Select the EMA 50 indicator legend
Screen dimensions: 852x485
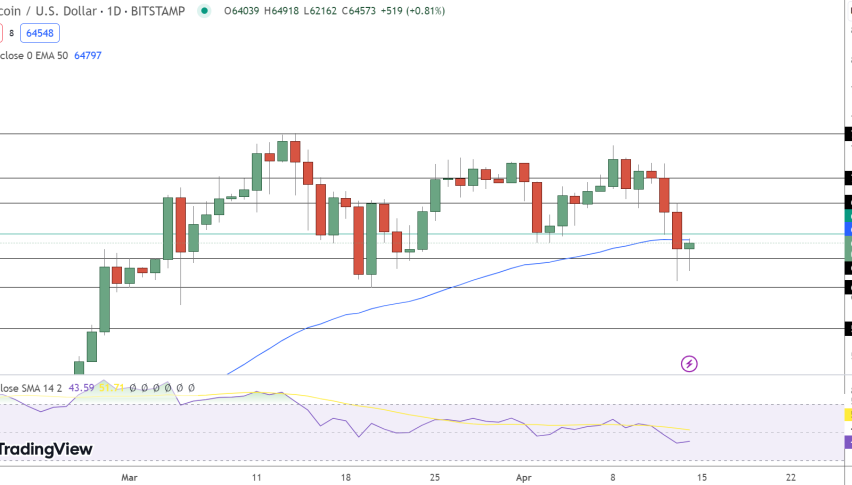click(34, 55)
